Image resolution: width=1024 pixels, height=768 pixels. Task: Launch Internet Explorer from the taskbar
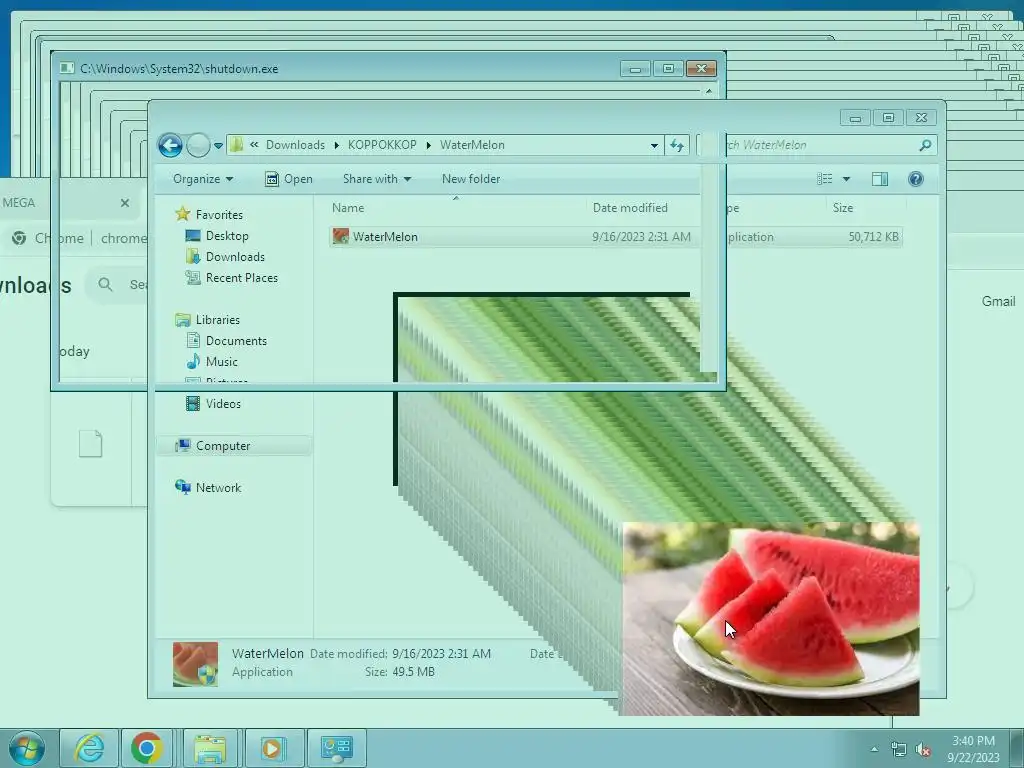89,748
